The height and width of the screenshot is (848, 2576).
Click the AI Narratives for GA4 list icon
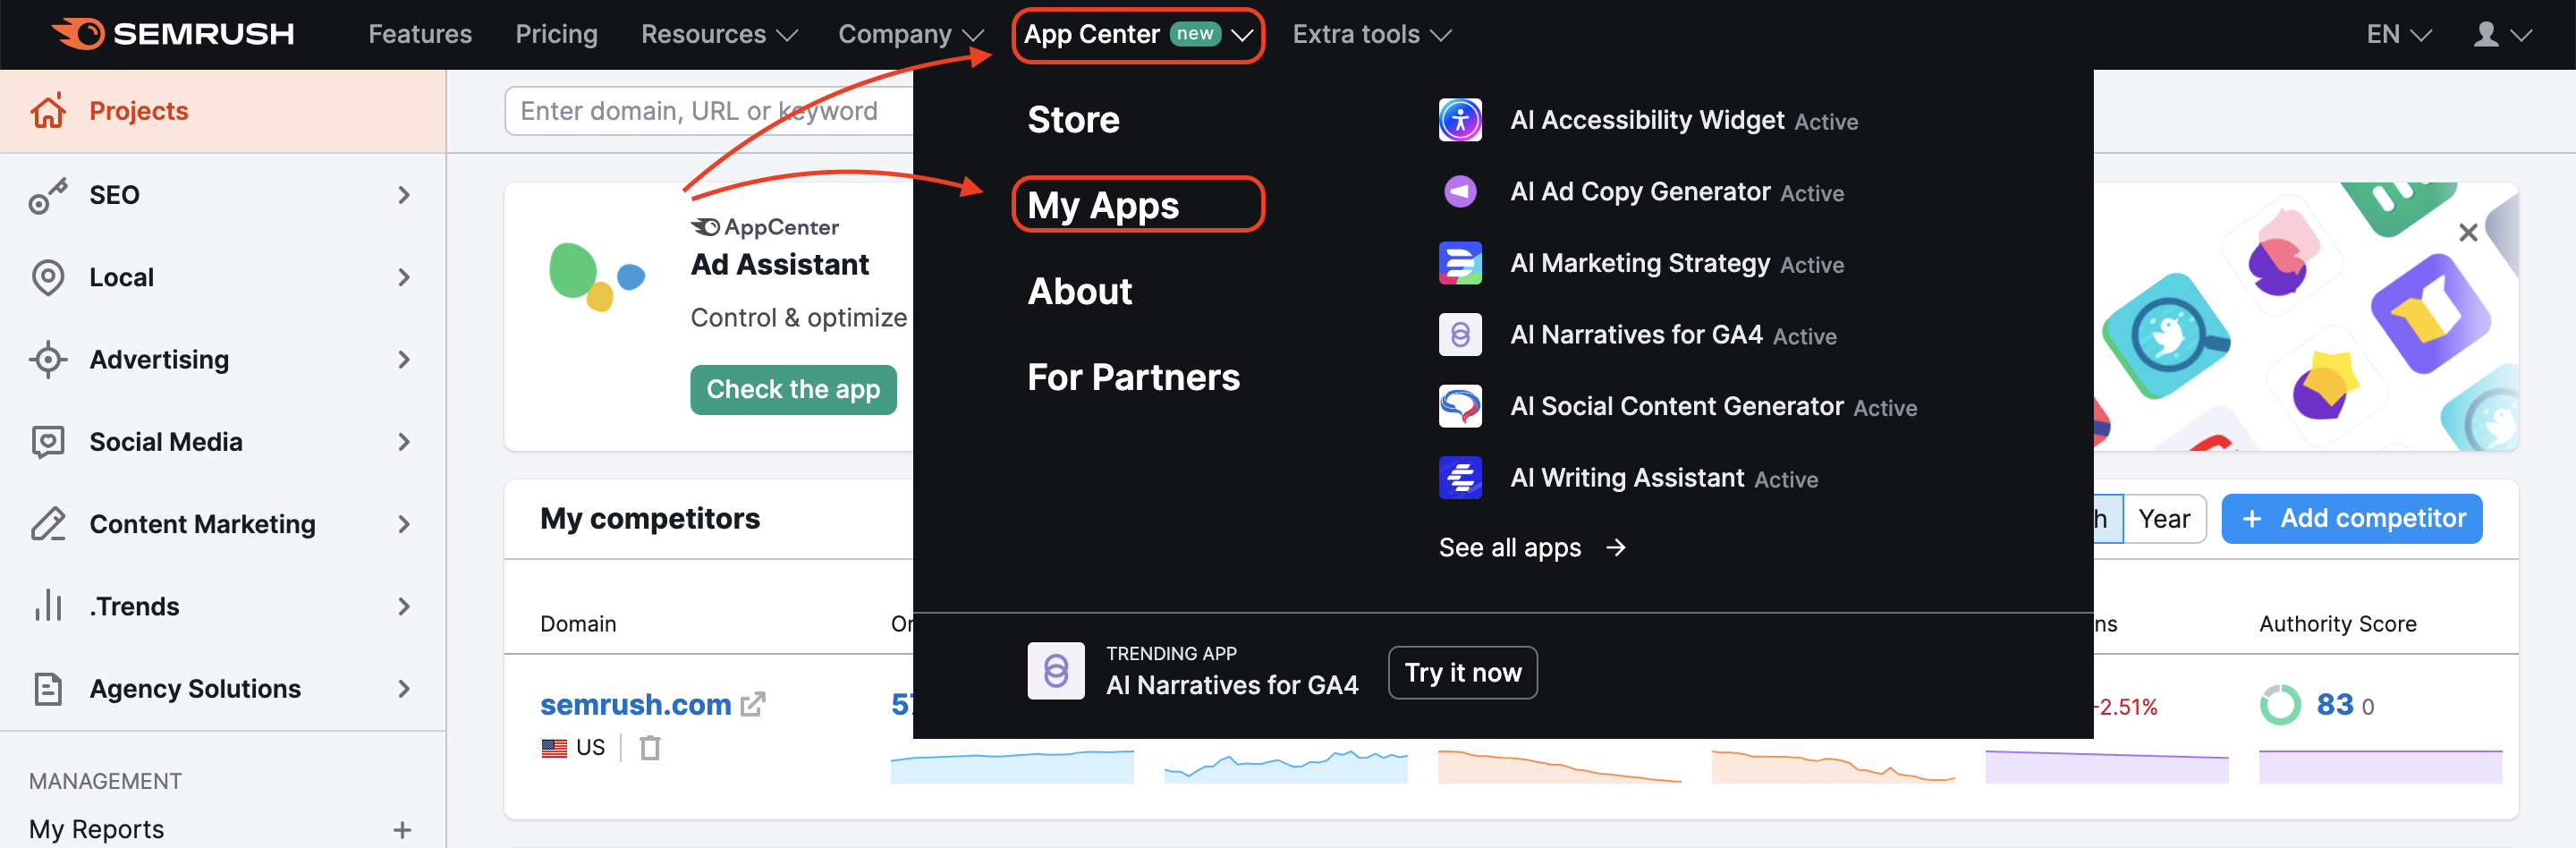pos(1460,334)
